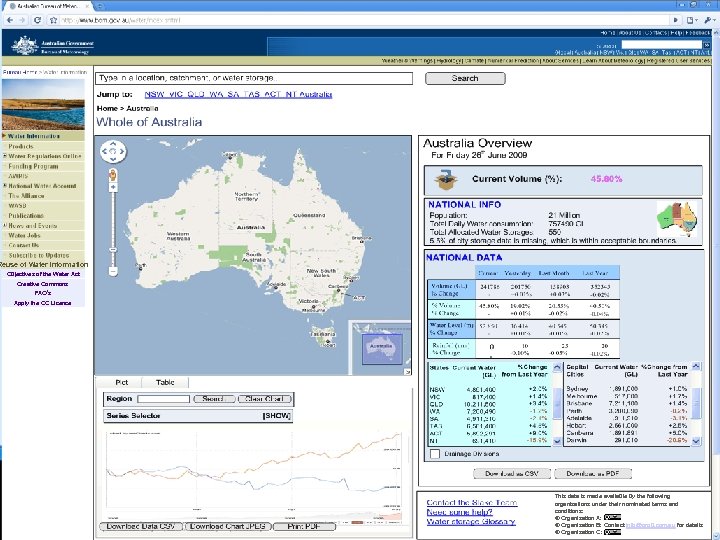Click the Current Volume box icon
This screenshot has width=720, height=540.
click(446, 180)
